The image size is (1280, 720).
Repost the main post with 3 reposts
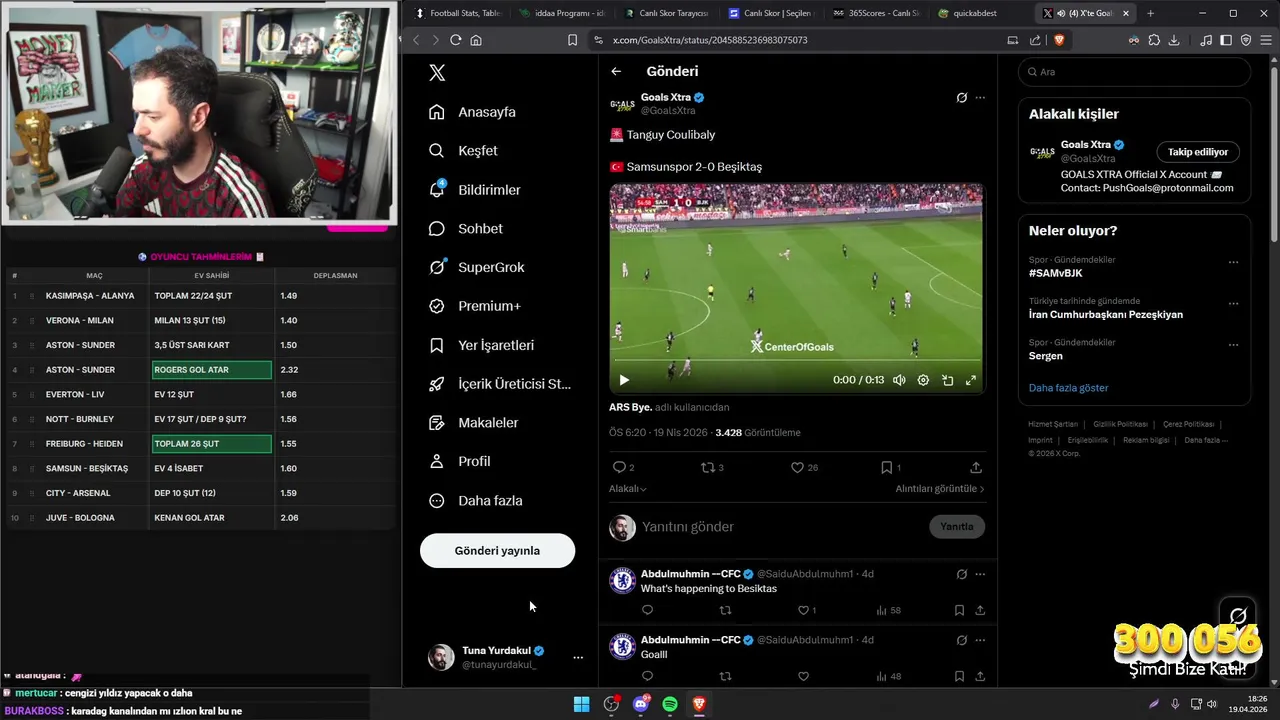[x=712, y=467]
